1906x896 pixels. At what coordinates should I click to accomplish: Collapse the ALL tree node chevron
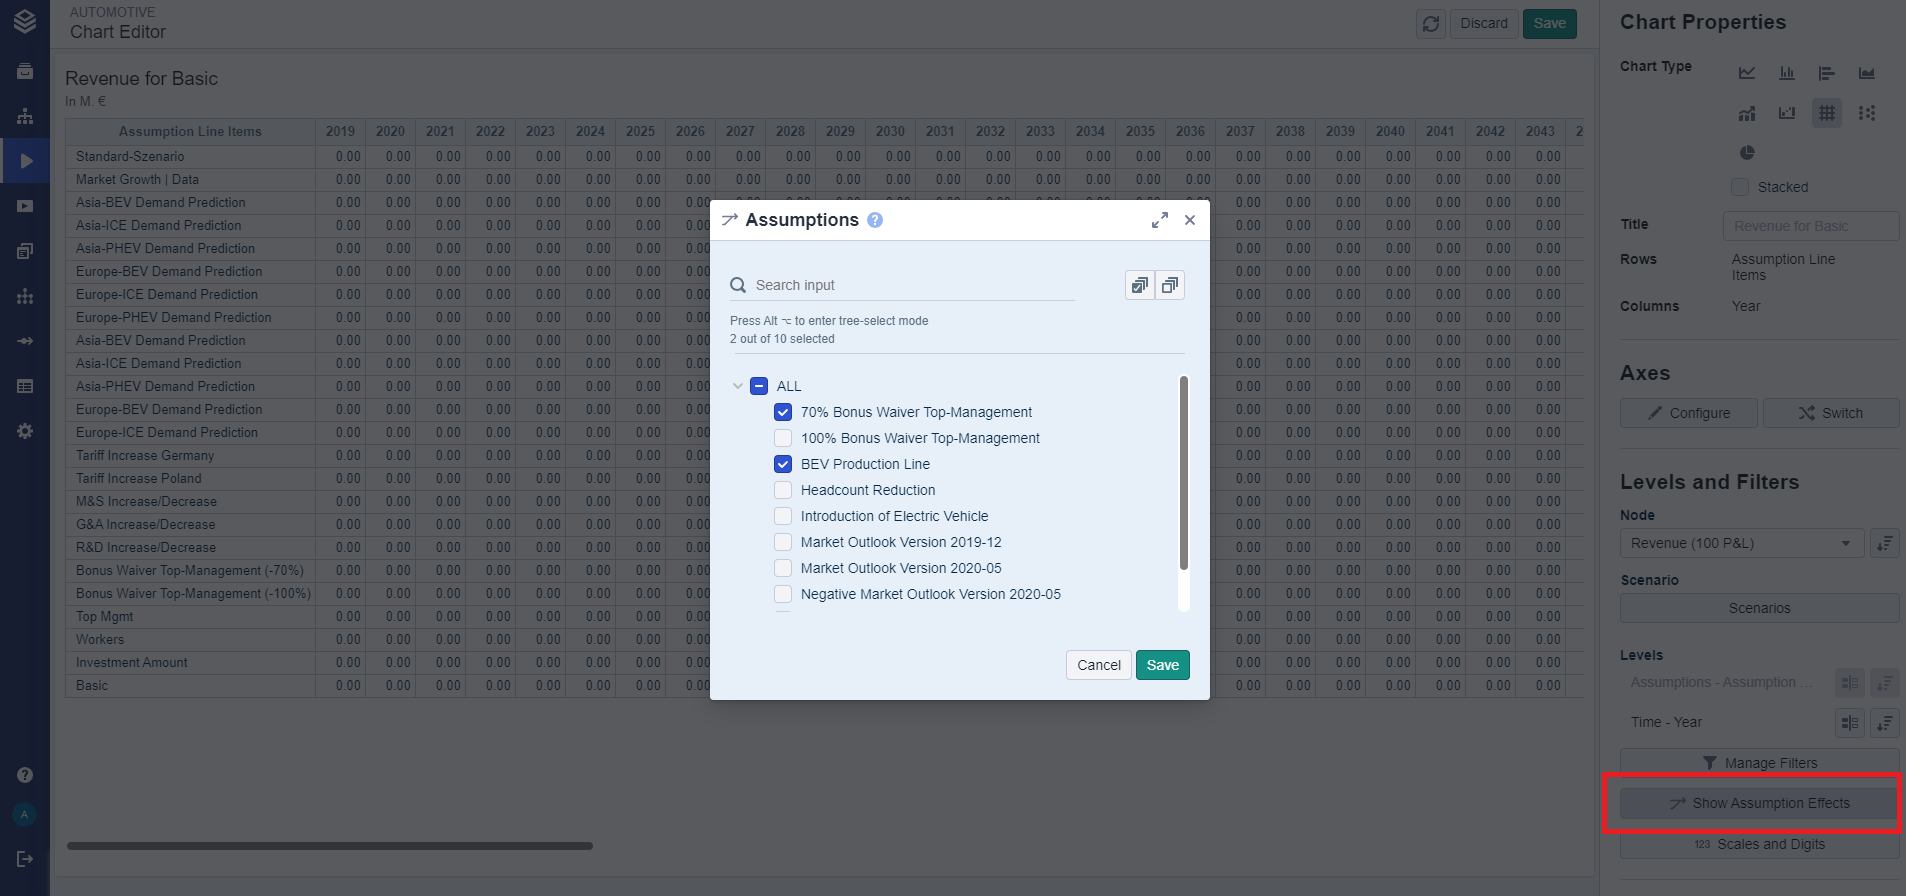(738, 386)
